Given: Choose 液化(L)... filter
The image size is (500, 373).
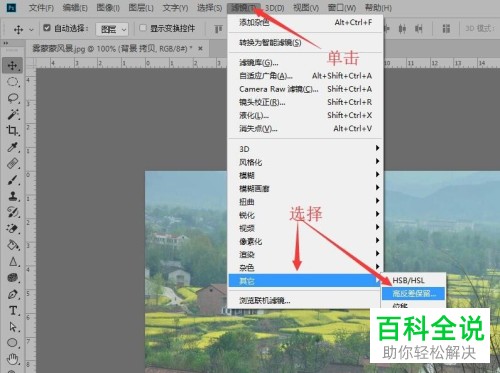Looking at the screenshot, I should coord(305,115).
